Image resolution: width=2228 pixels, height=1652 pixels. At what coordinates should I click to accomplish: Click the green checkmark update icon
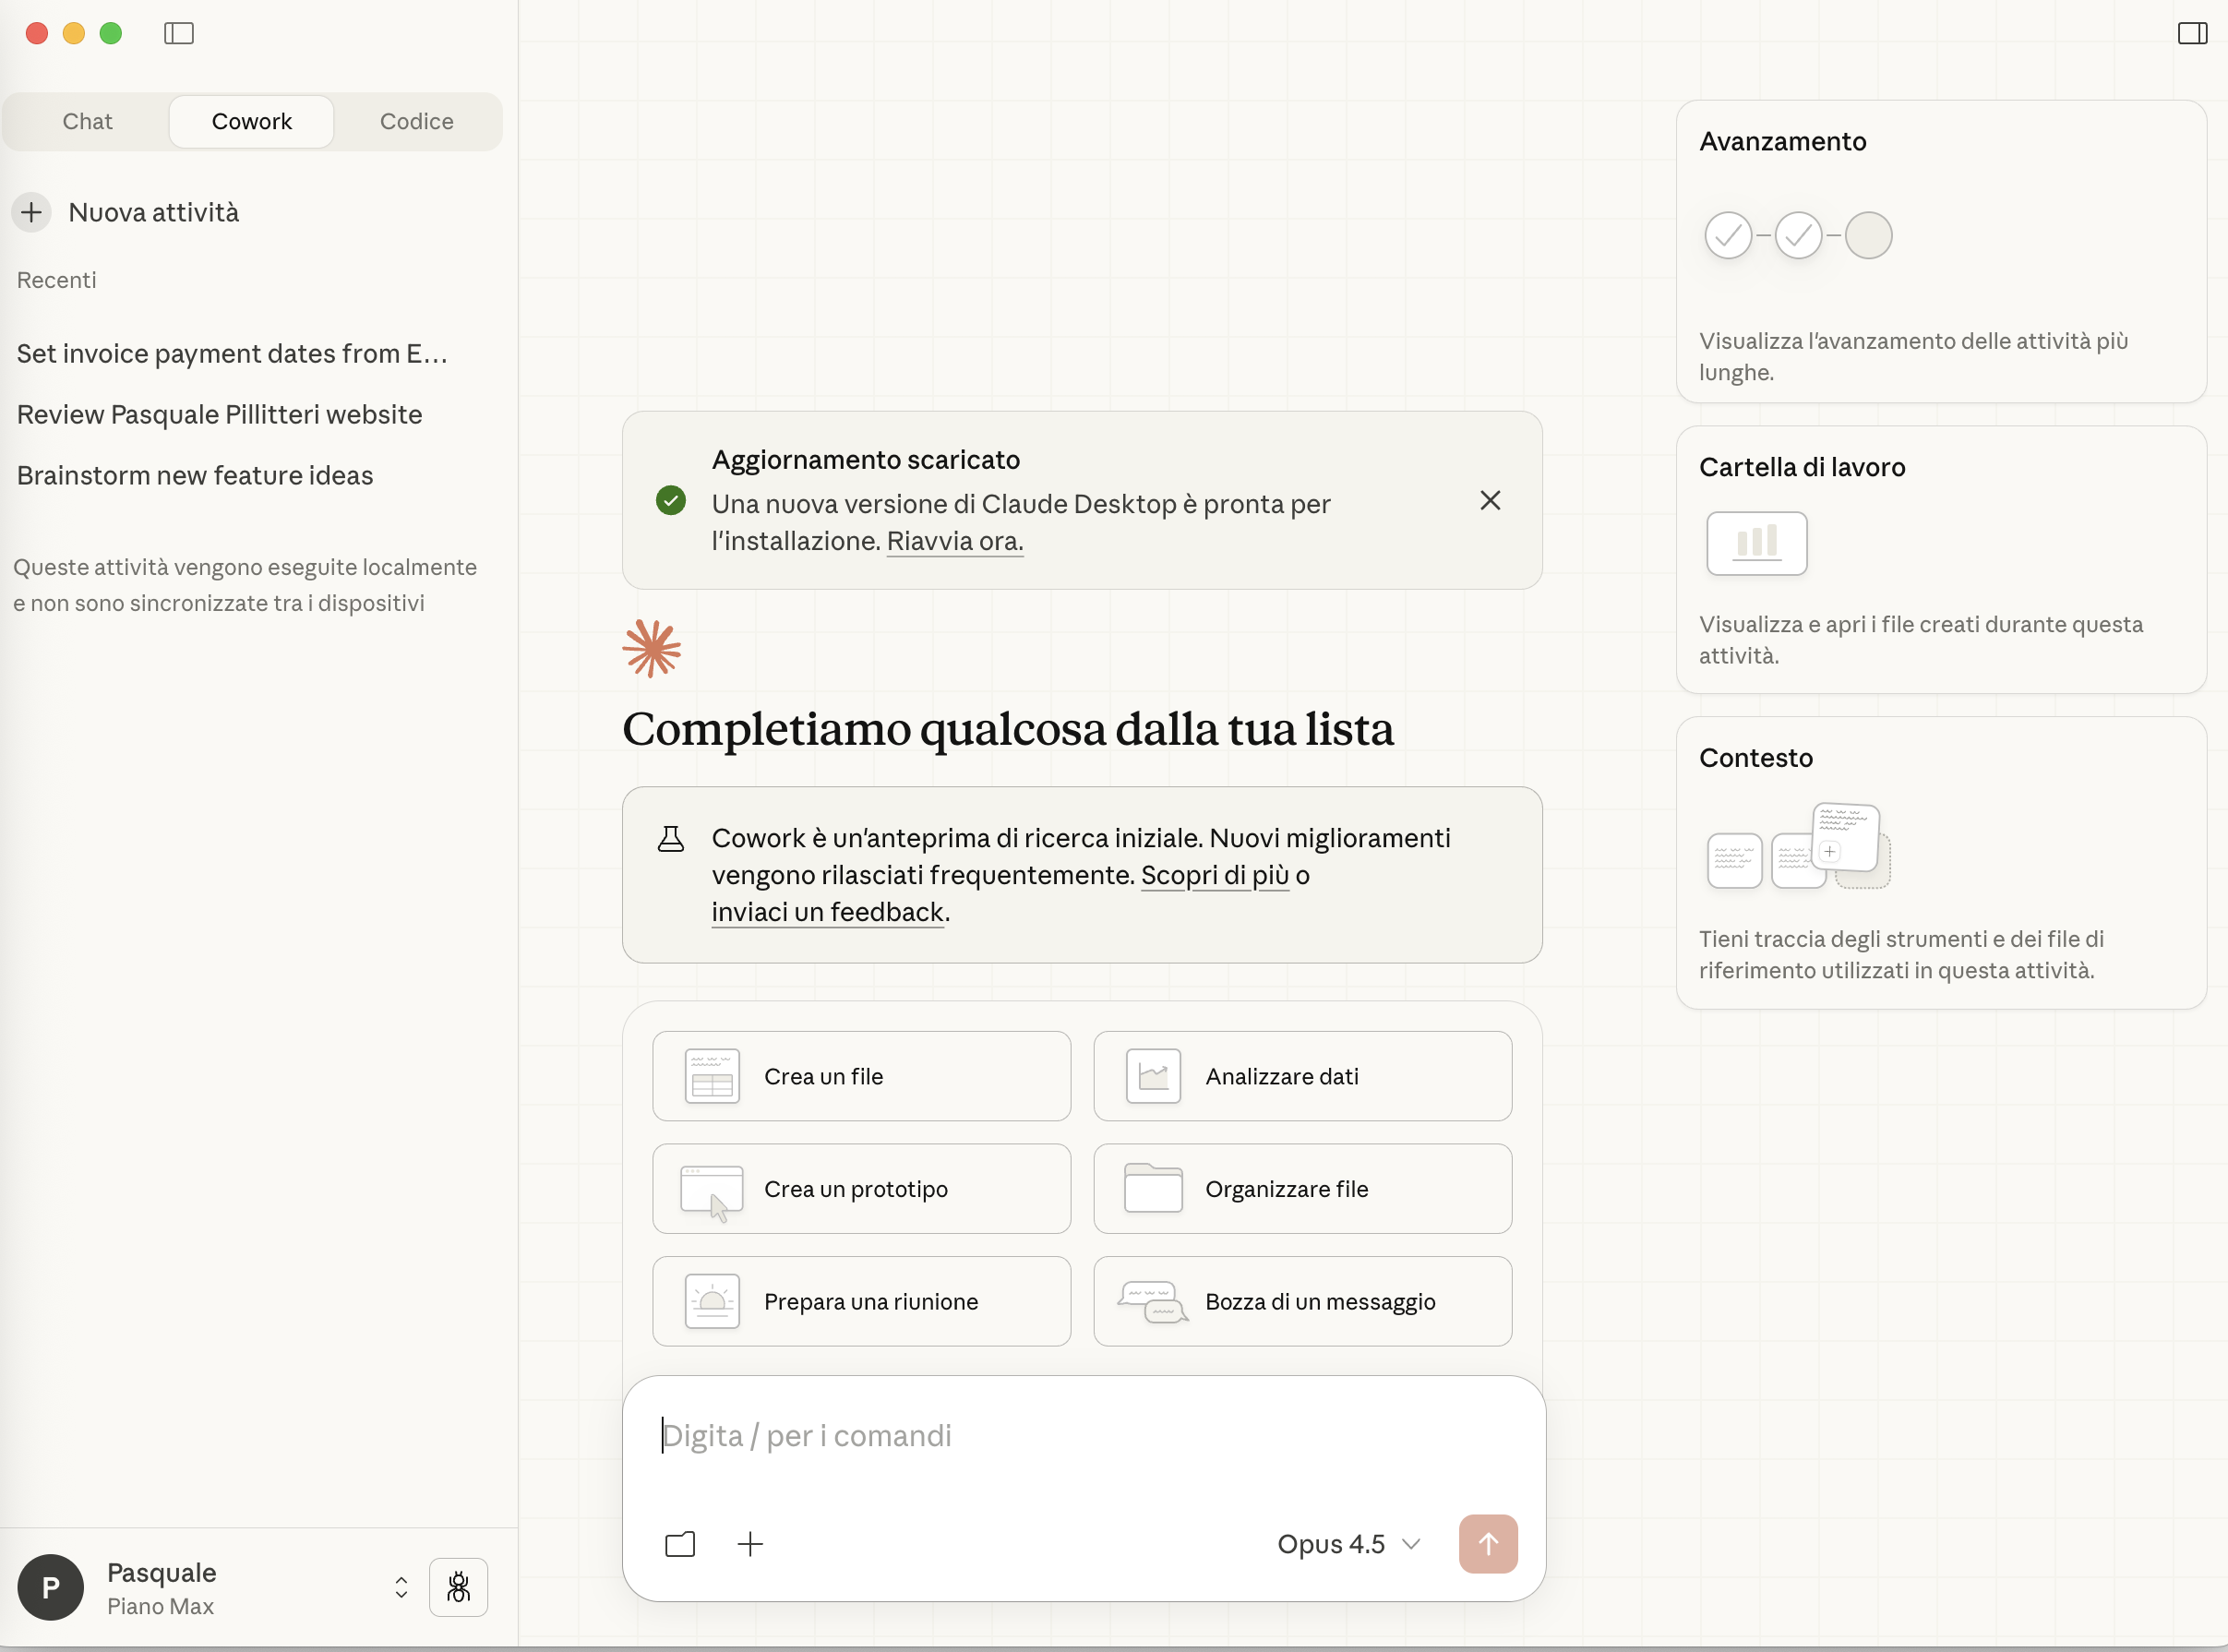[x=671, y=500]
